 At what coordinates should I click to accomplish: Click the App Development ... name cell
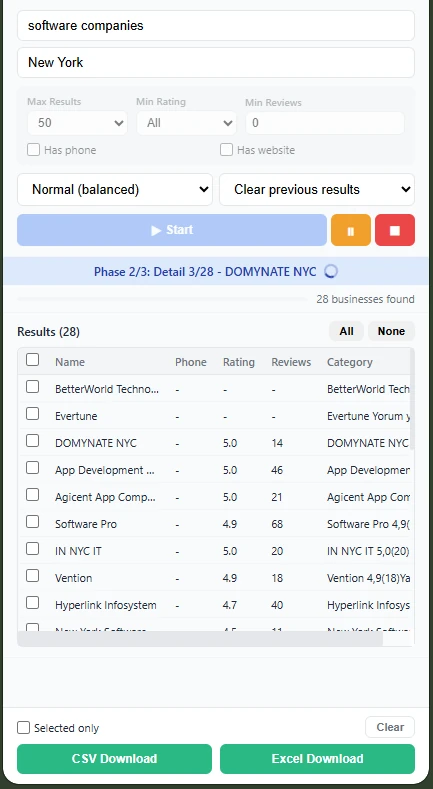(105, 470)
